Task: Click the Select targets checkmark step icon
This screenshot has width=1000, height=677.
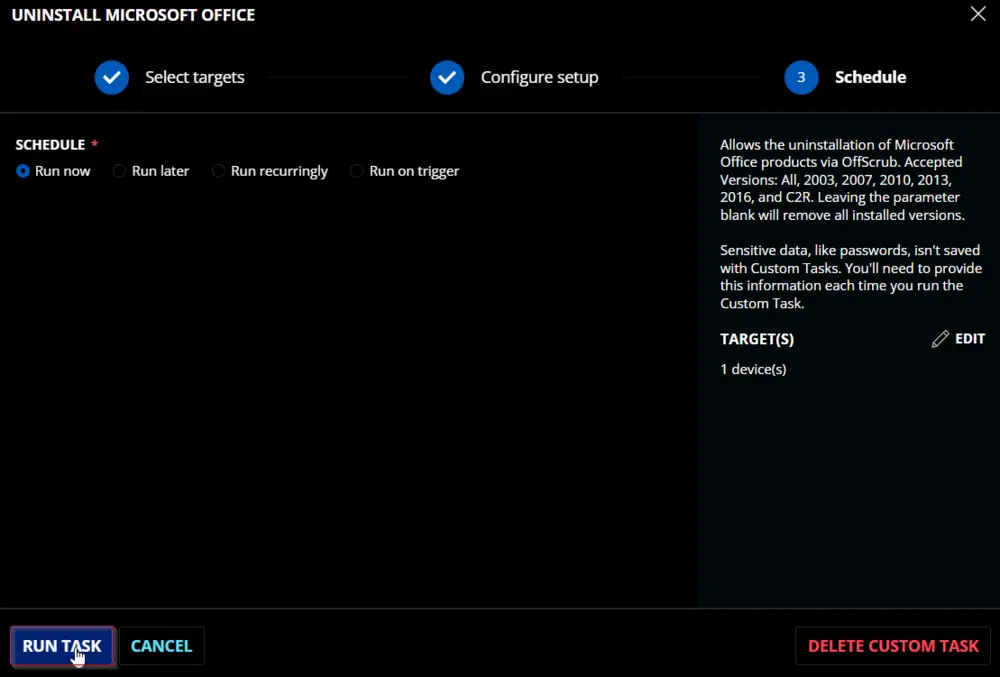Action: pos(112,77)
